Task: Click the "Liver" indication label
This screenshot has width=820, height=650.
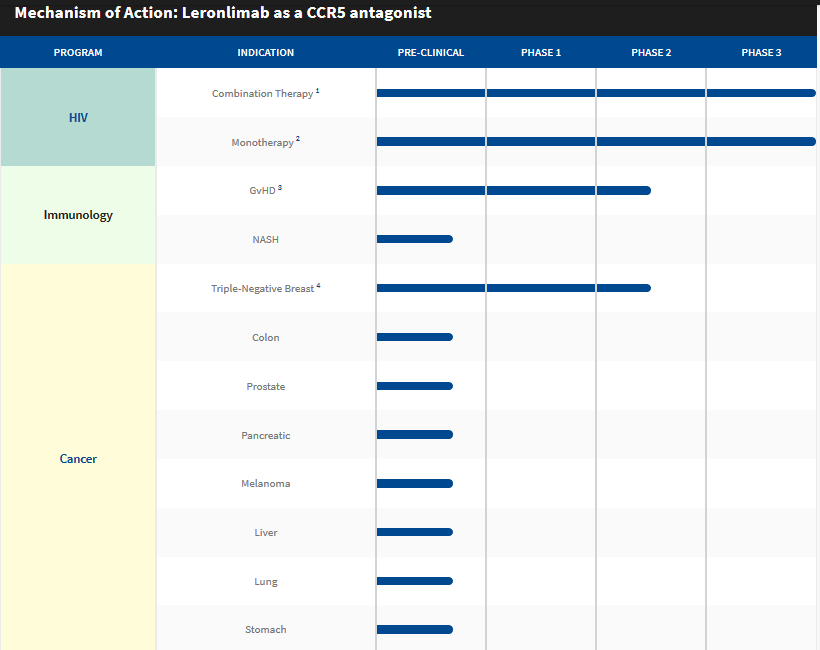Action: point(266,532)
